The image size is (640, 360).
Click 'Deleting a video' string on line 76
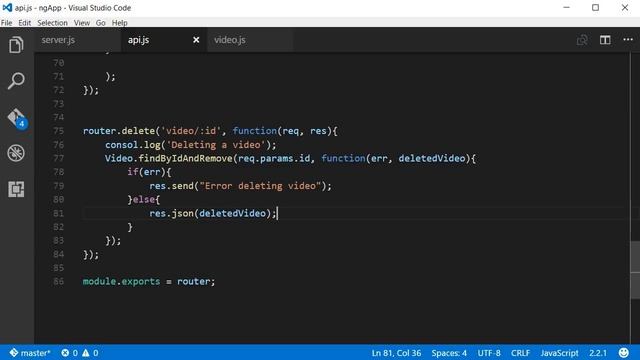[216, 145]
